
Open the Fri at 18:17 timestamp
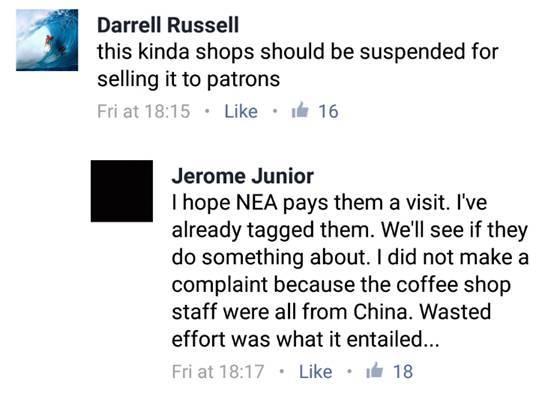pos(218,372)
